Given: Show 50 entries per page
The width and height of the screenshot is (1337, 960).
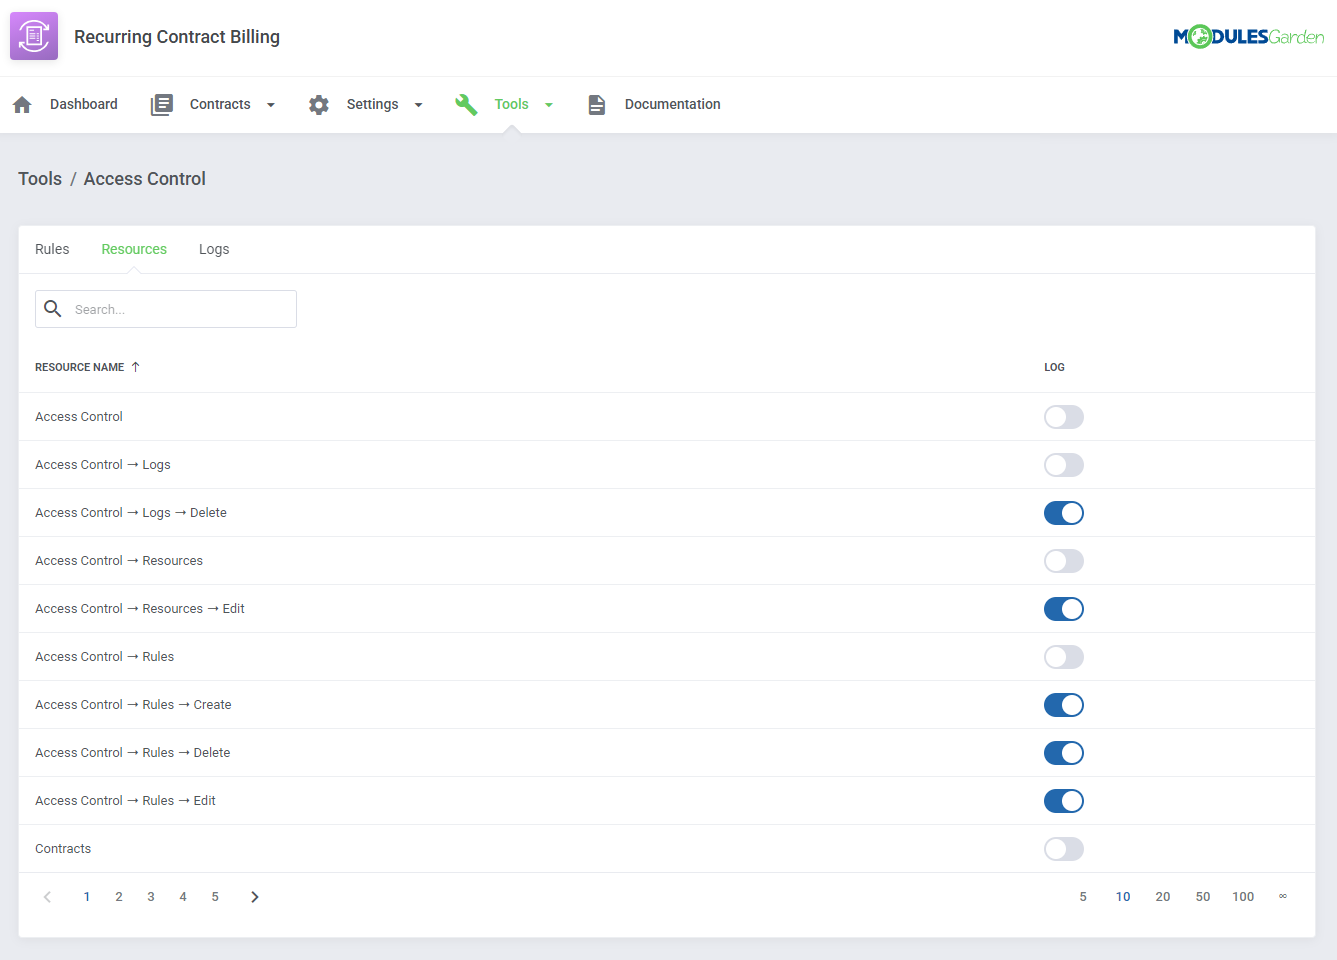Looking at the screenshot, I should click(x=1203, y=897).
